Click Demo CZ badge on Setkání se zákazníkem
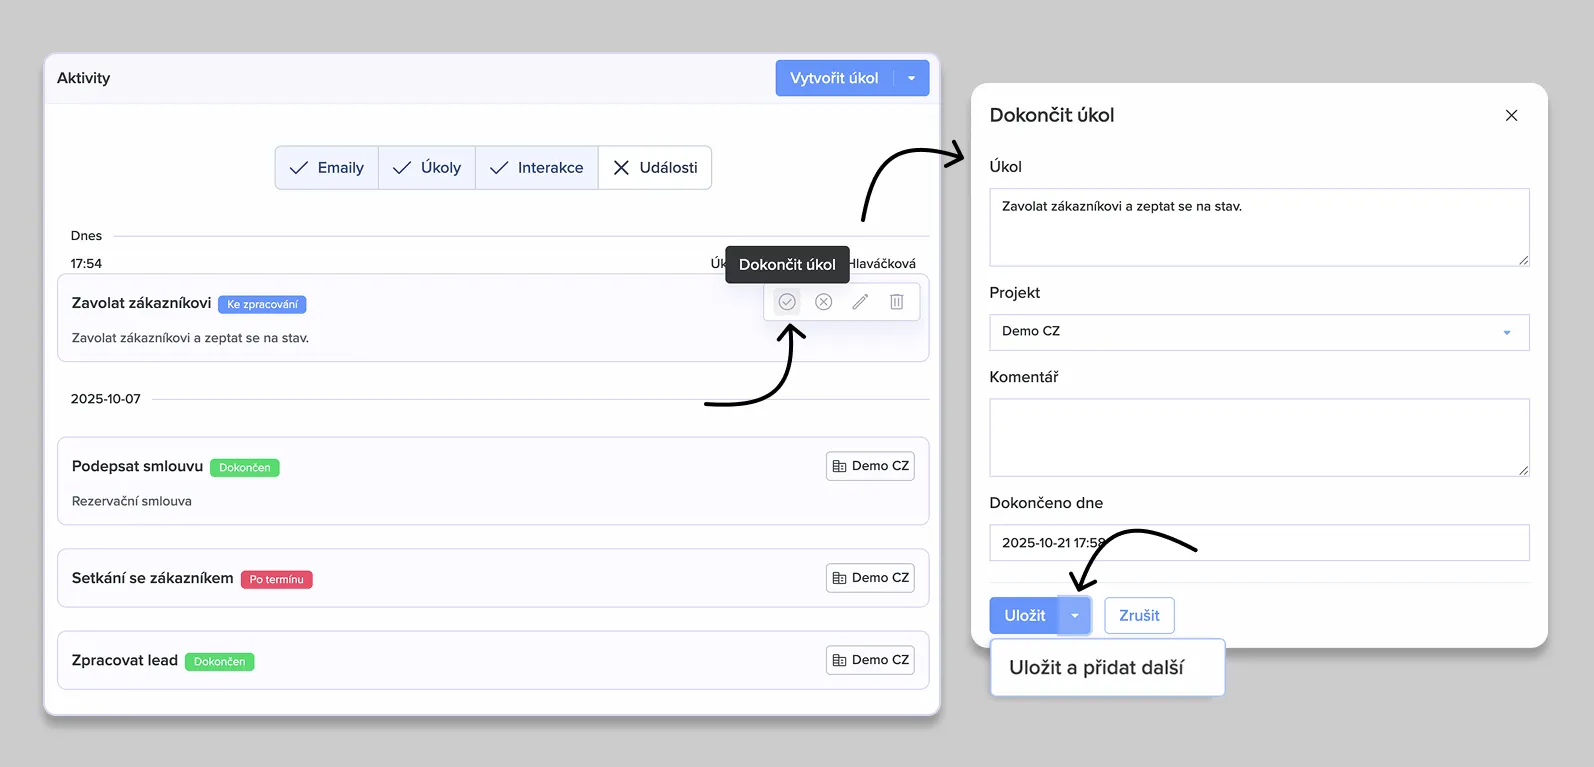Screen dimensions: 1594x767 tap(870, 578)
